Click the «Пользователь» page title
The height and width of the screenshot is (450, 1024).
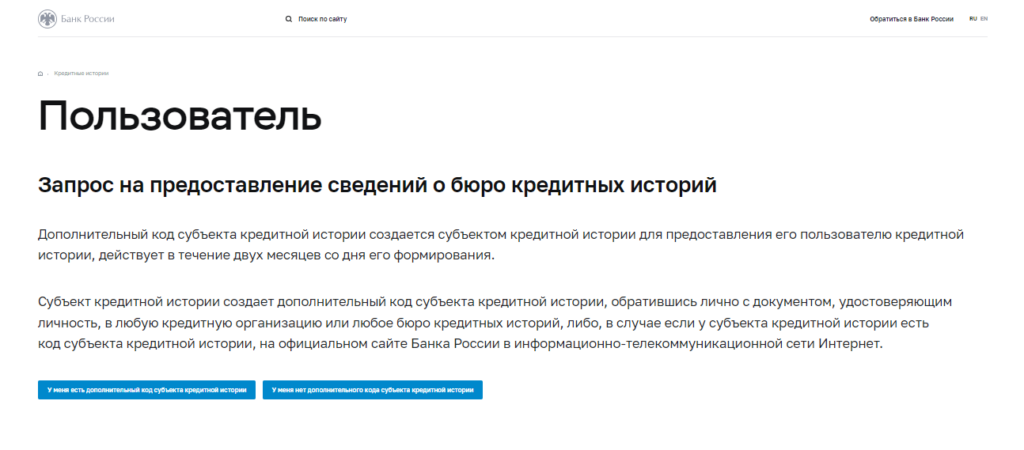[180, 116]
